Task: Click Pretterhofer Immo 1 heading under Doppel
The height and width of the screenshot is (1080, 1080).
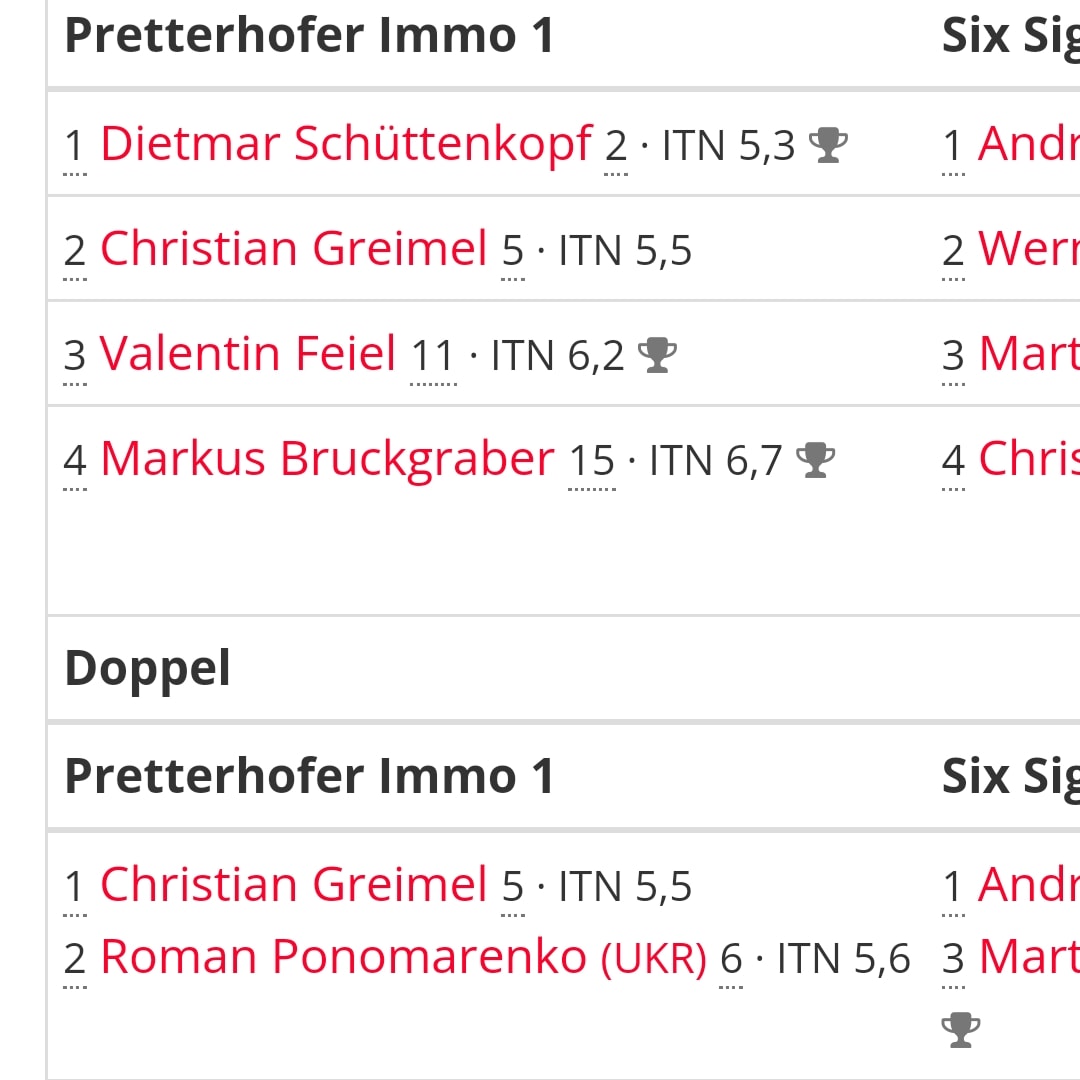Action: [309, 776]
